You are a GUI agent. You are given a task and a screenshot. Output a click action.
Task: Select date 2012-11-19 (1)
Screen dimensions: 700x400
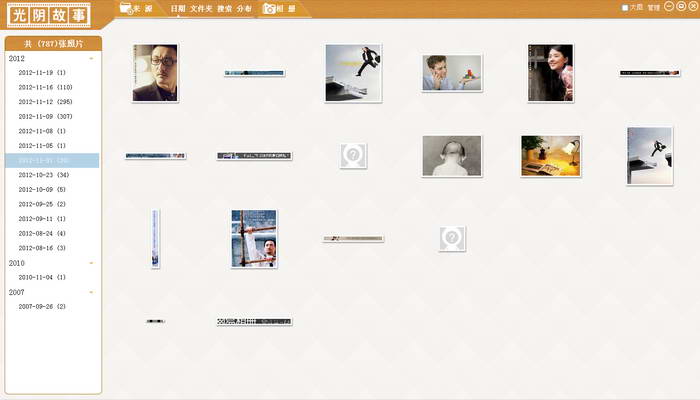coord(42,72)
